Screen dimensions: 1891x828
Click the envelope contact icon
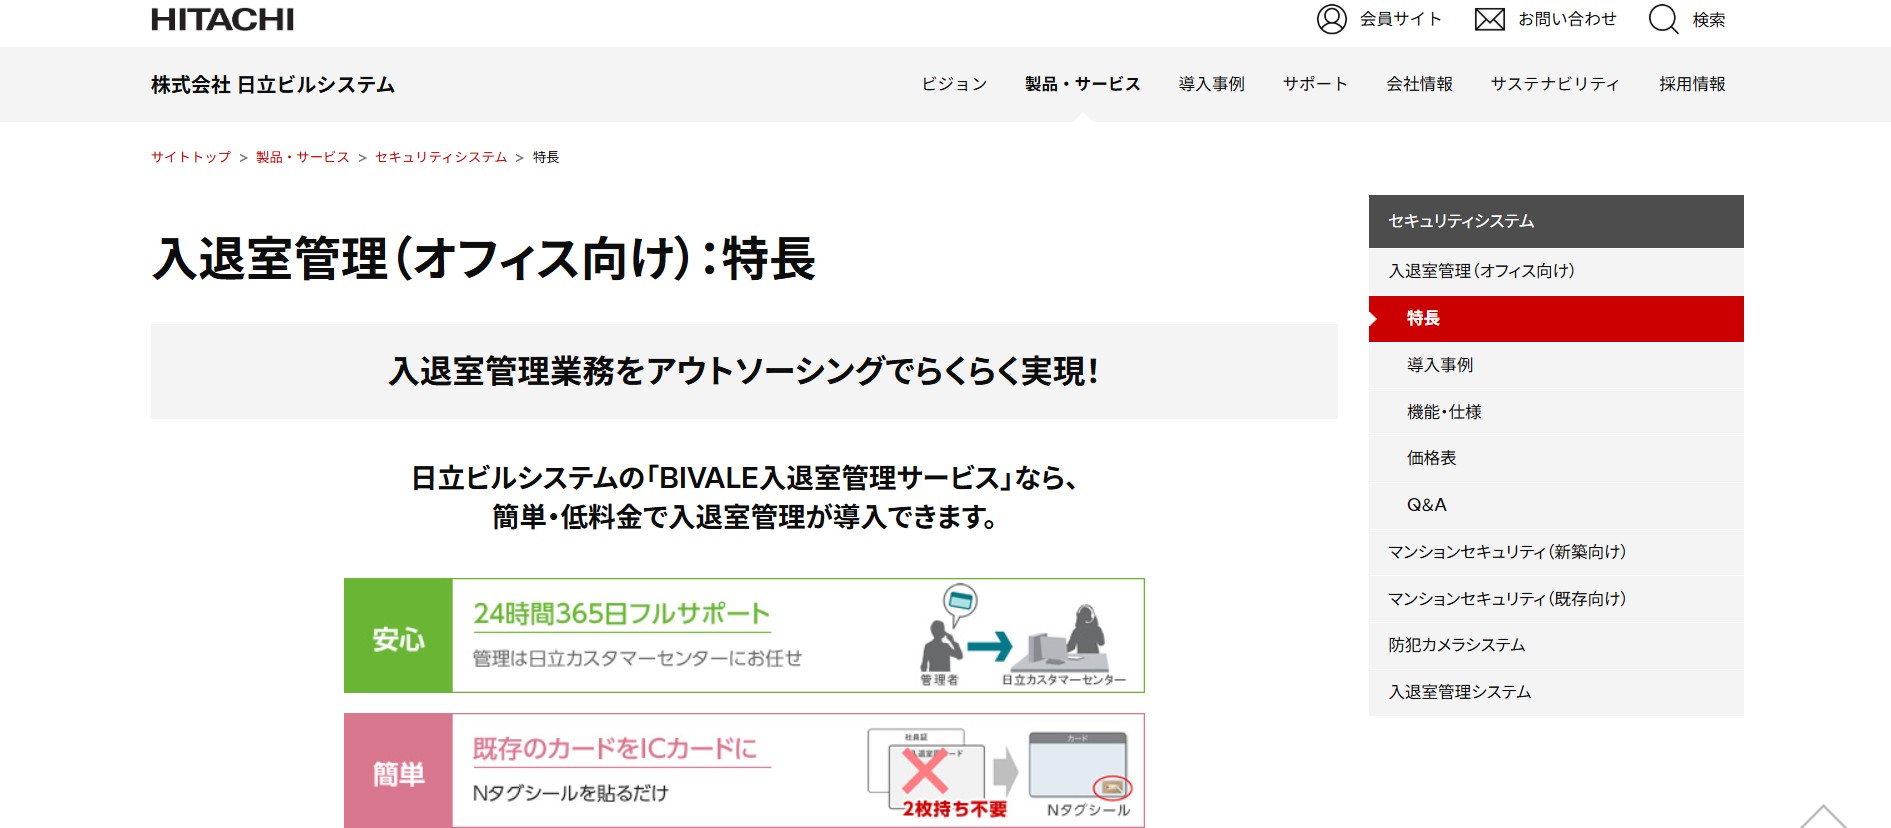(x=1489, y=19)
